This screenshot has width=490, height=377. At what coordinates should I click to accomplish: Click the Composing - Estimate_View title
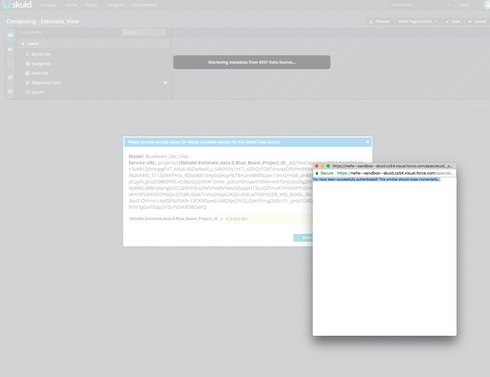point(42,21)
